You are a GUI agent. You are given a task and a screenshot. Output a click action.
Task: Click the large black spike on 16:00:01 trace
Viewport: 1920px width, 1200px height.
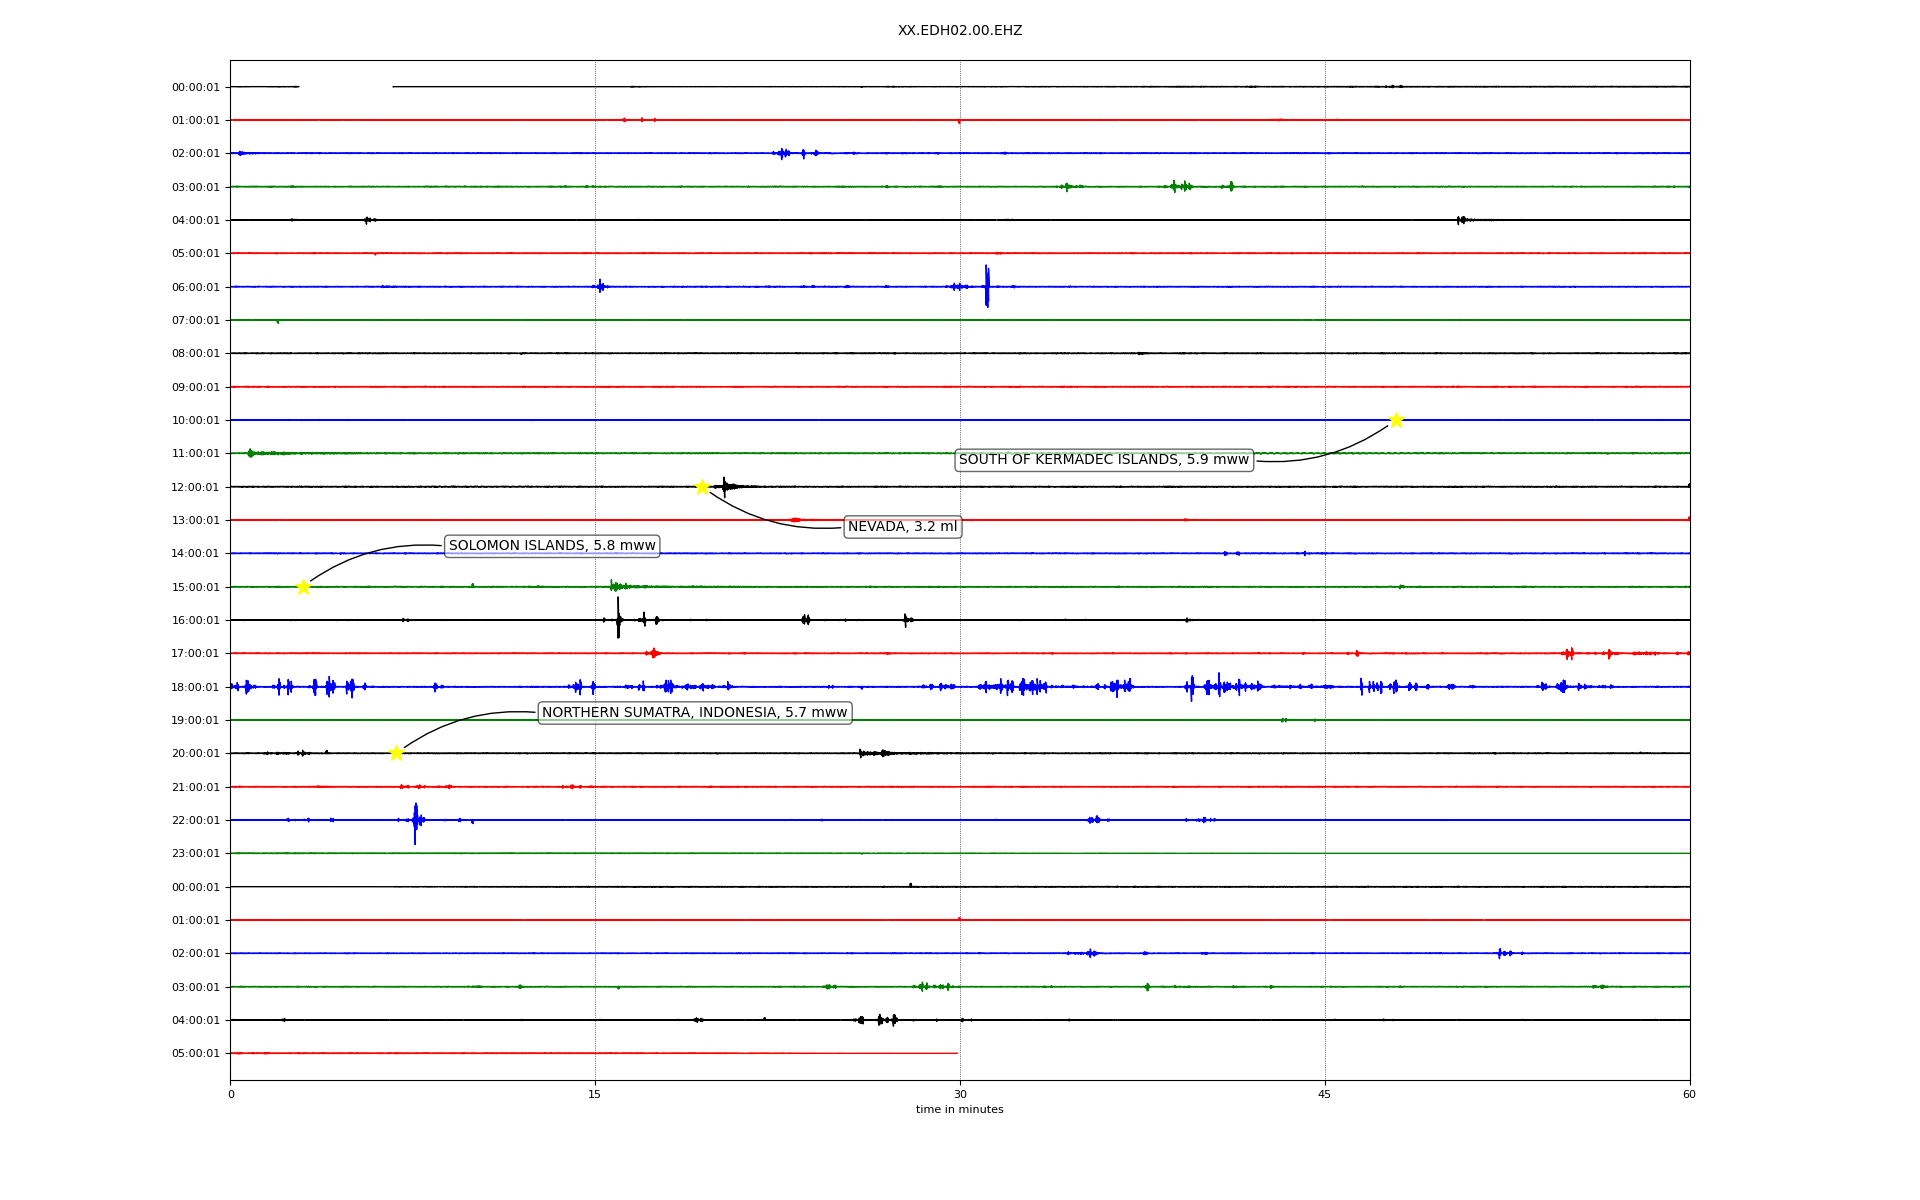pyautogui.click(x=618, y=618)
